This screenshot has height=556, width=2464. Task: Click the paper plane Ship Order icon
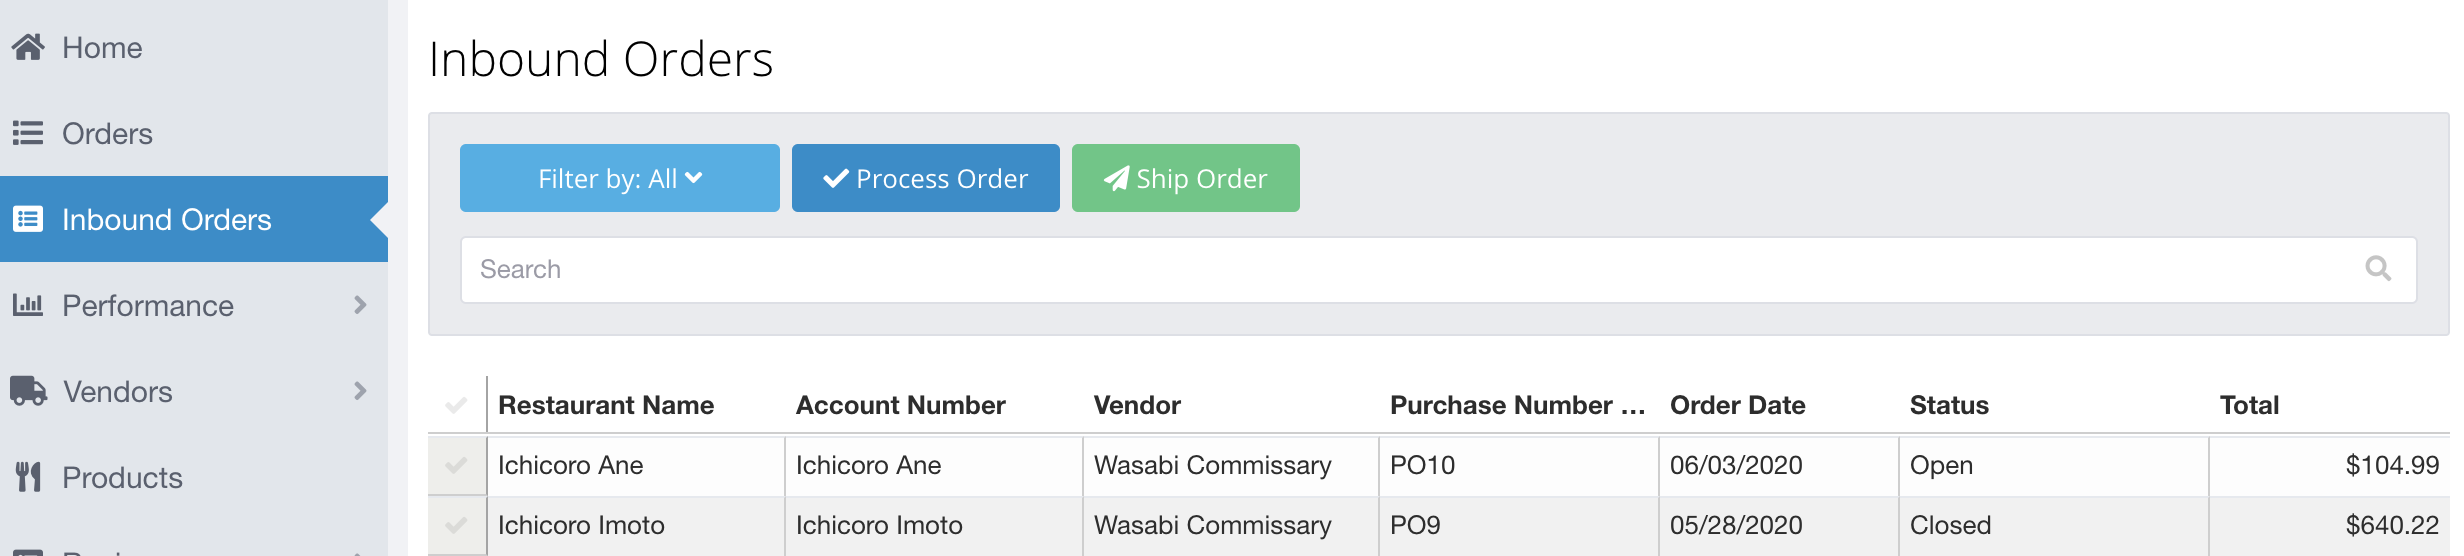[x=1117, y=178]
